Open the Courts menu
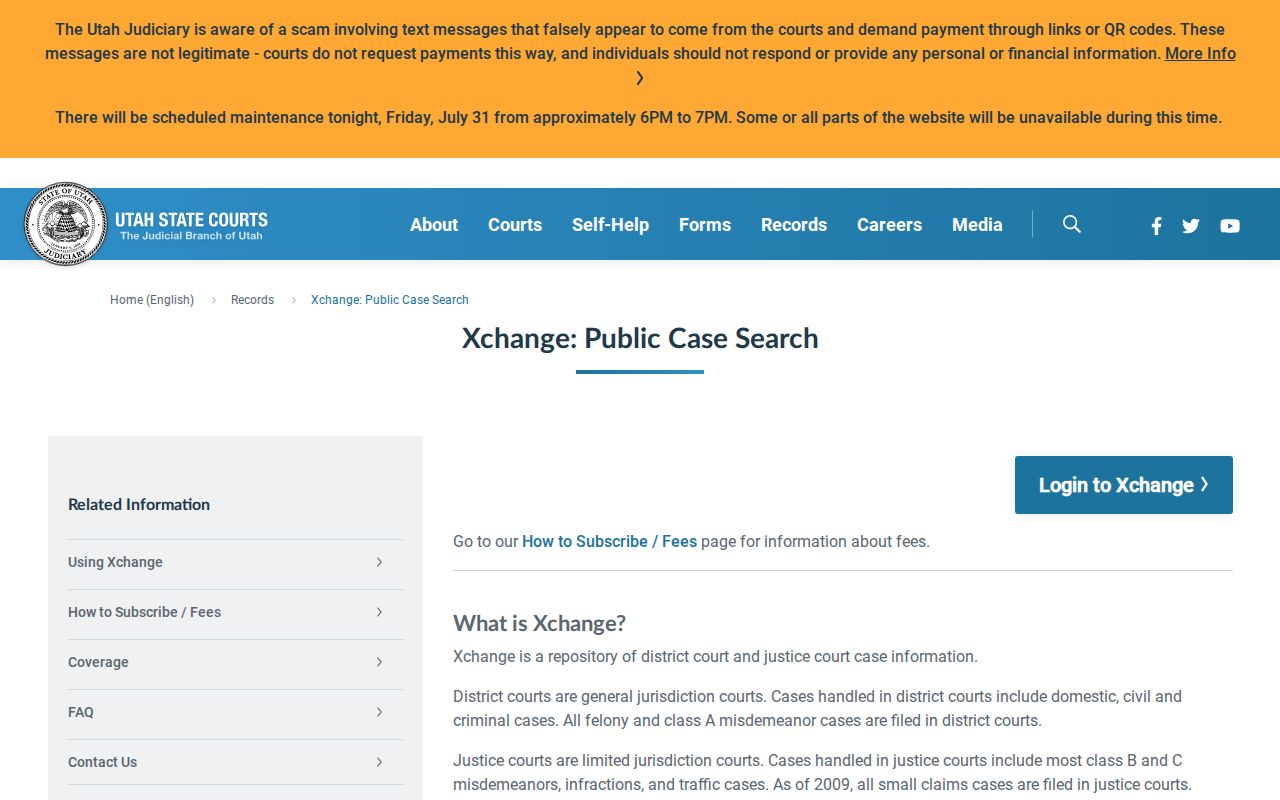 coord(515,225)
